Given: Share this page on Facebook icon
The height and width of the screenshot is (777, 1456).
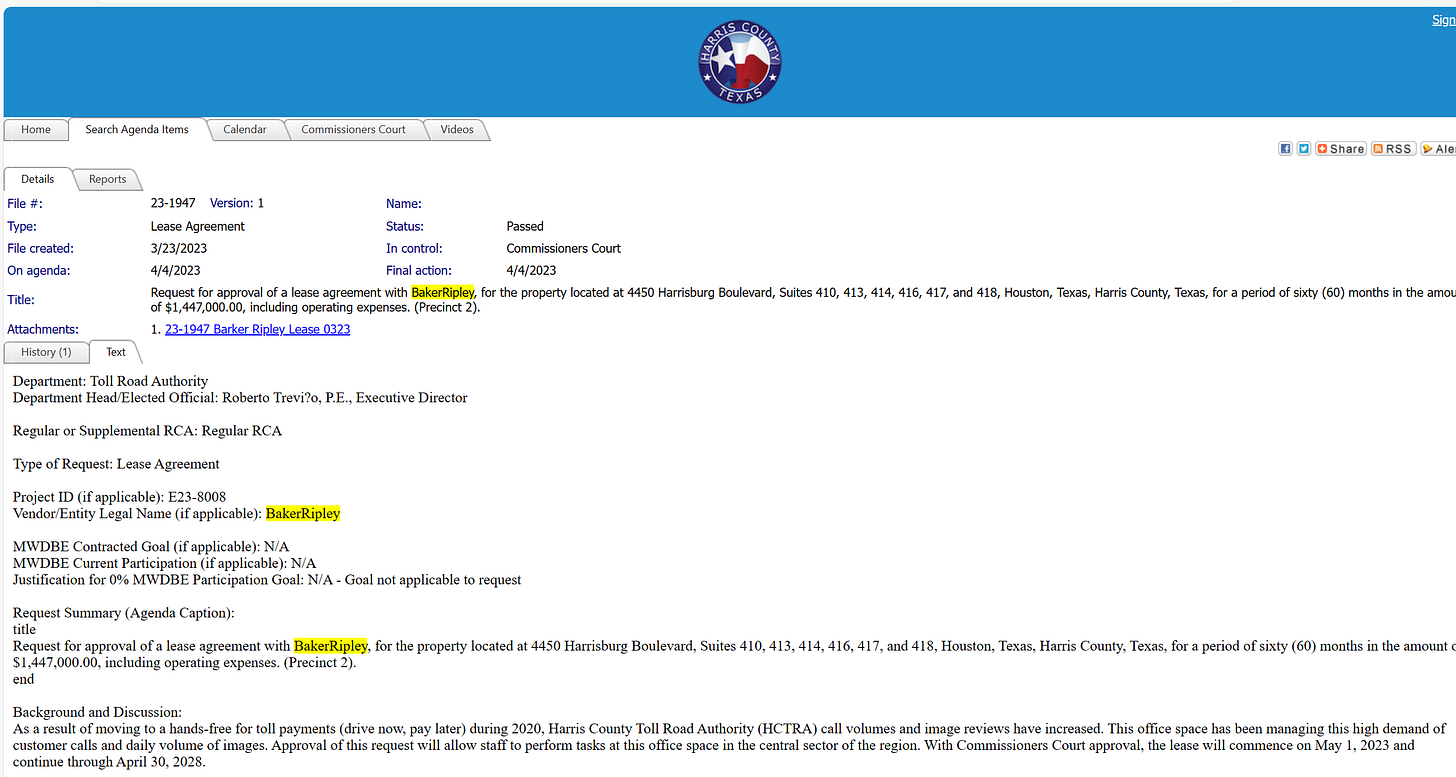Looking at the screenshot, I should 1286,148.
